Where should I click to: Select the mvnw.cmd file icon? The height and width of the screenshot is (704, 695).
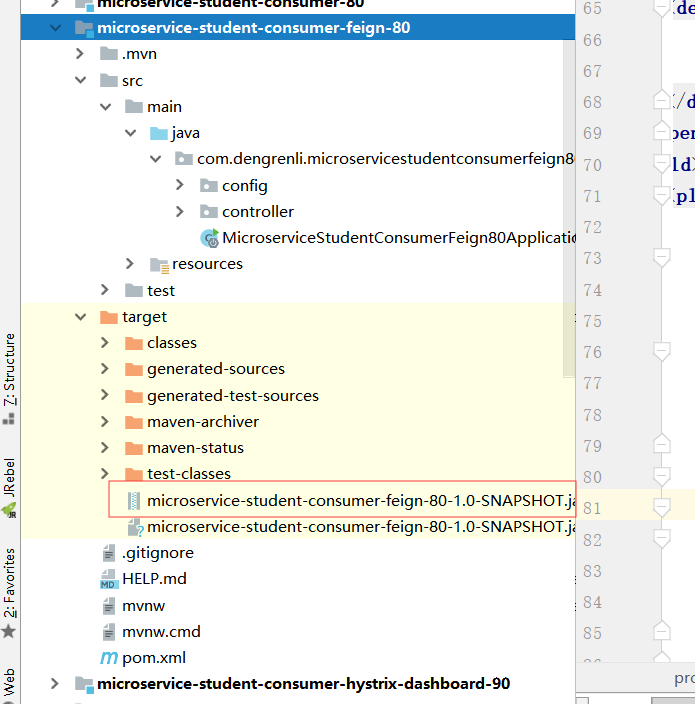109,632
